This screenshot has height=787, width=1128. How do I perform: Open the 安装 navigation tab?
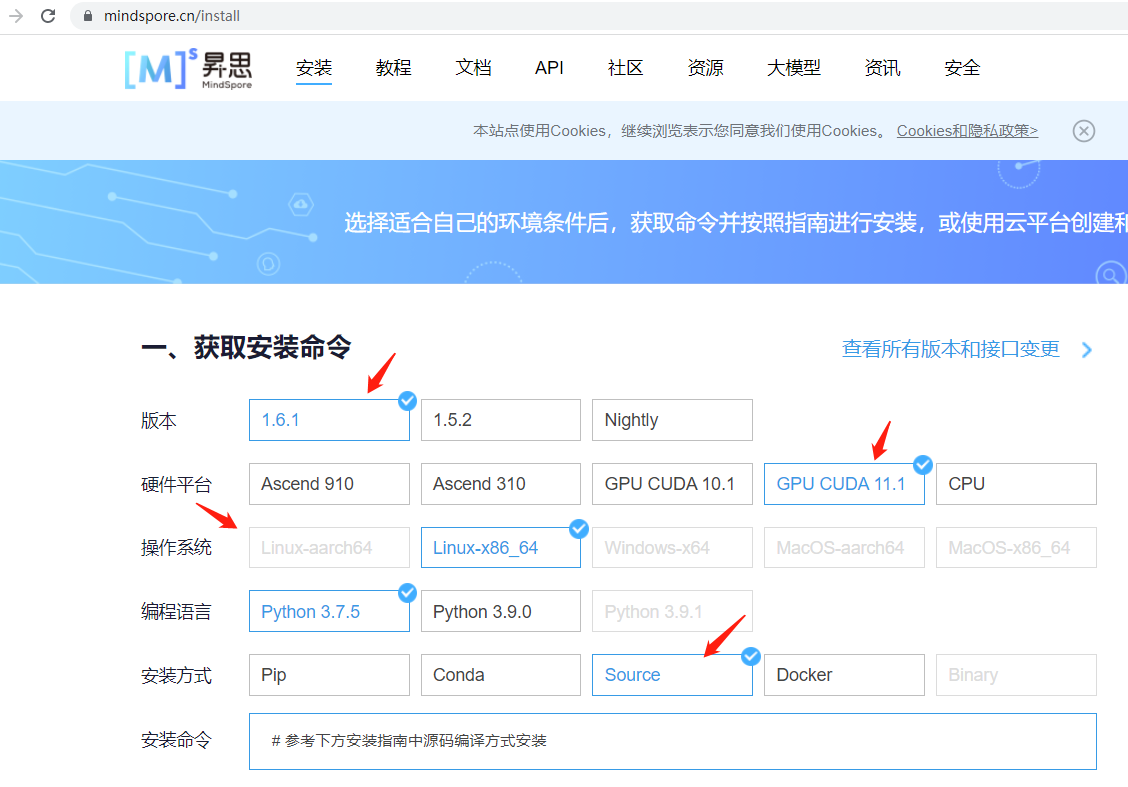[x=314, y=68]
